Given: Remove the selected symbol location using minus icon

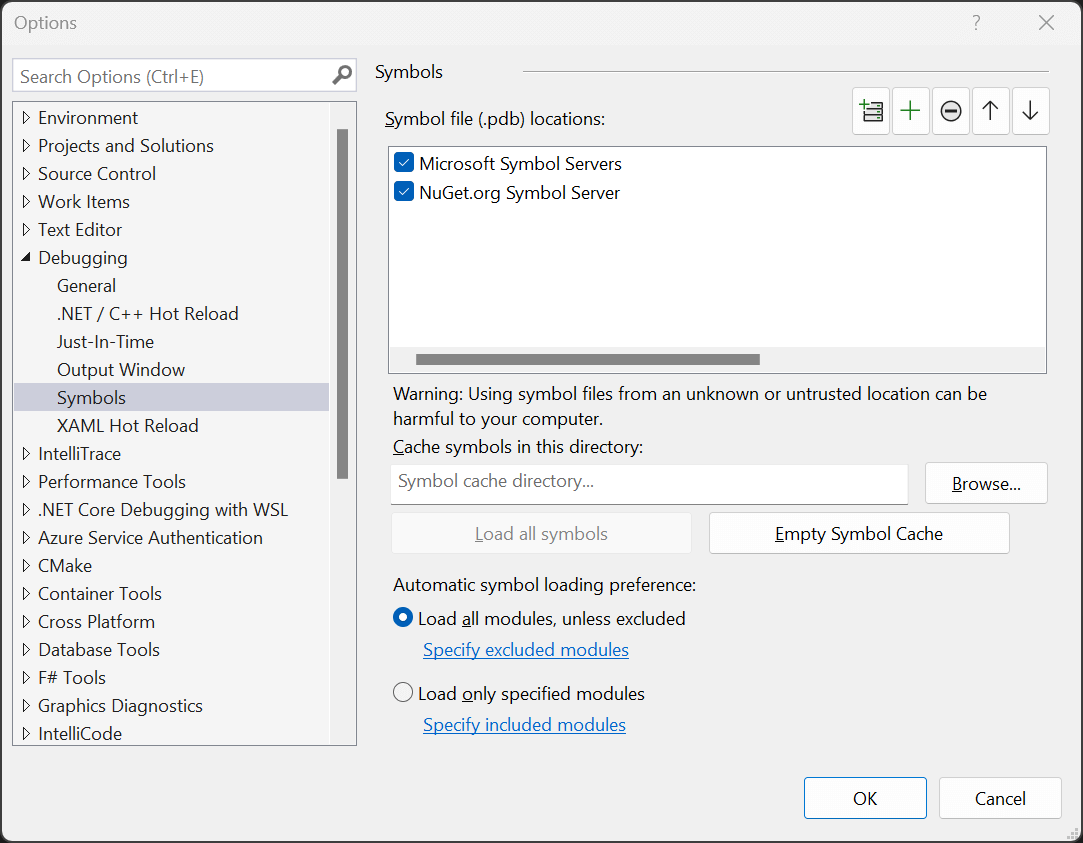Looking at the screenshot, I should point(951,111).
